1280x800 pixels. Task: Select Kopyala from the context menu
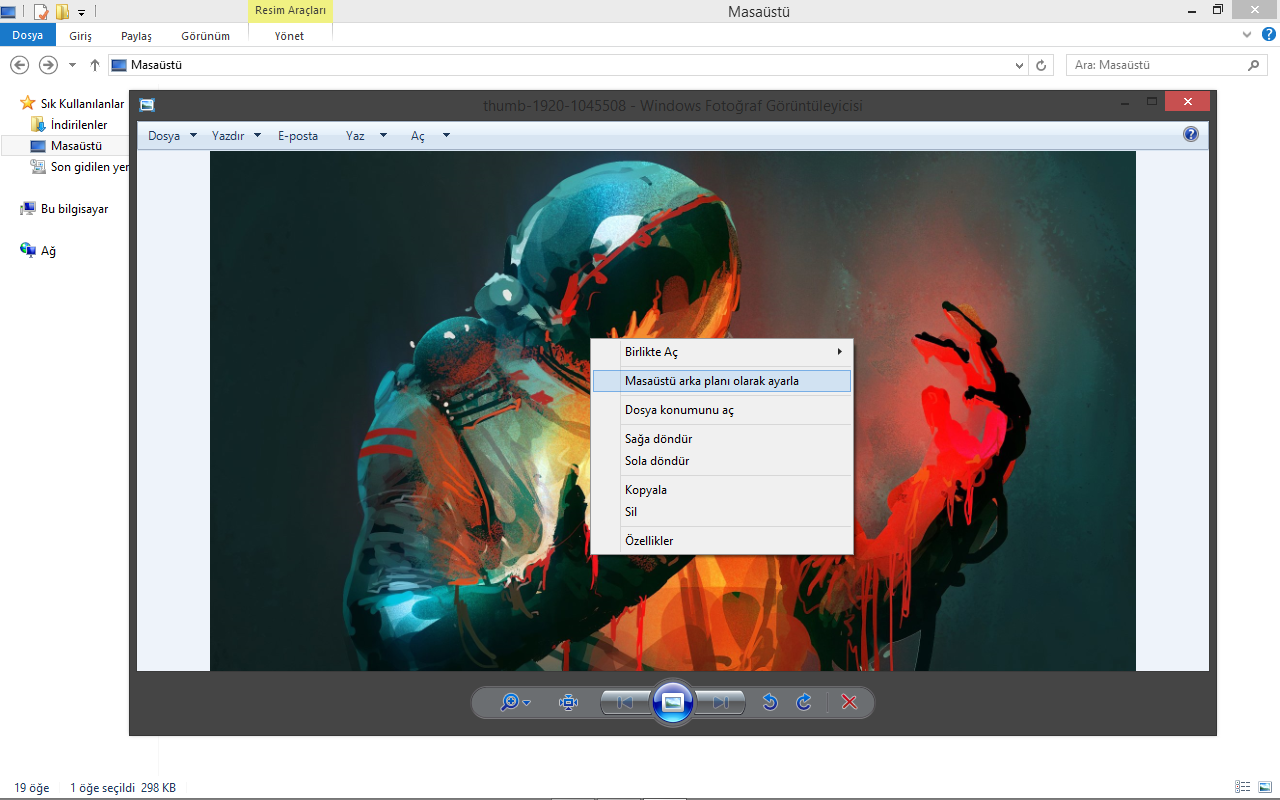pos(721,490)
